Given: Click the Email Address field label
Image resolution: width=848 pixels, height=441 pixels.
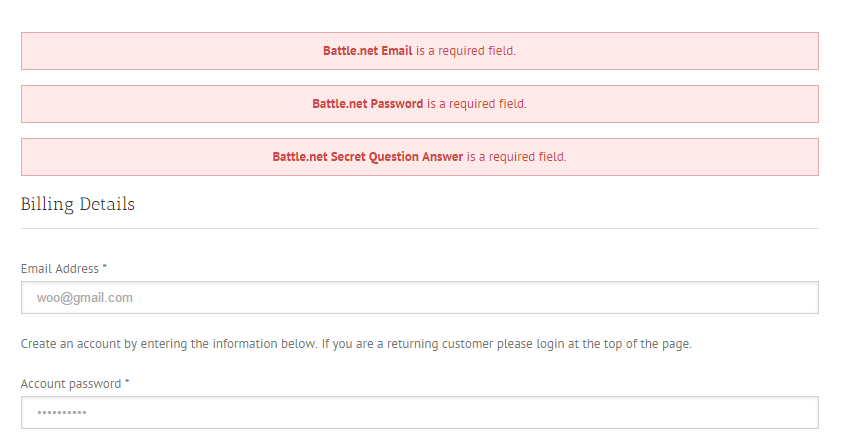Looking at the screenshot, I should click(60, 269).
